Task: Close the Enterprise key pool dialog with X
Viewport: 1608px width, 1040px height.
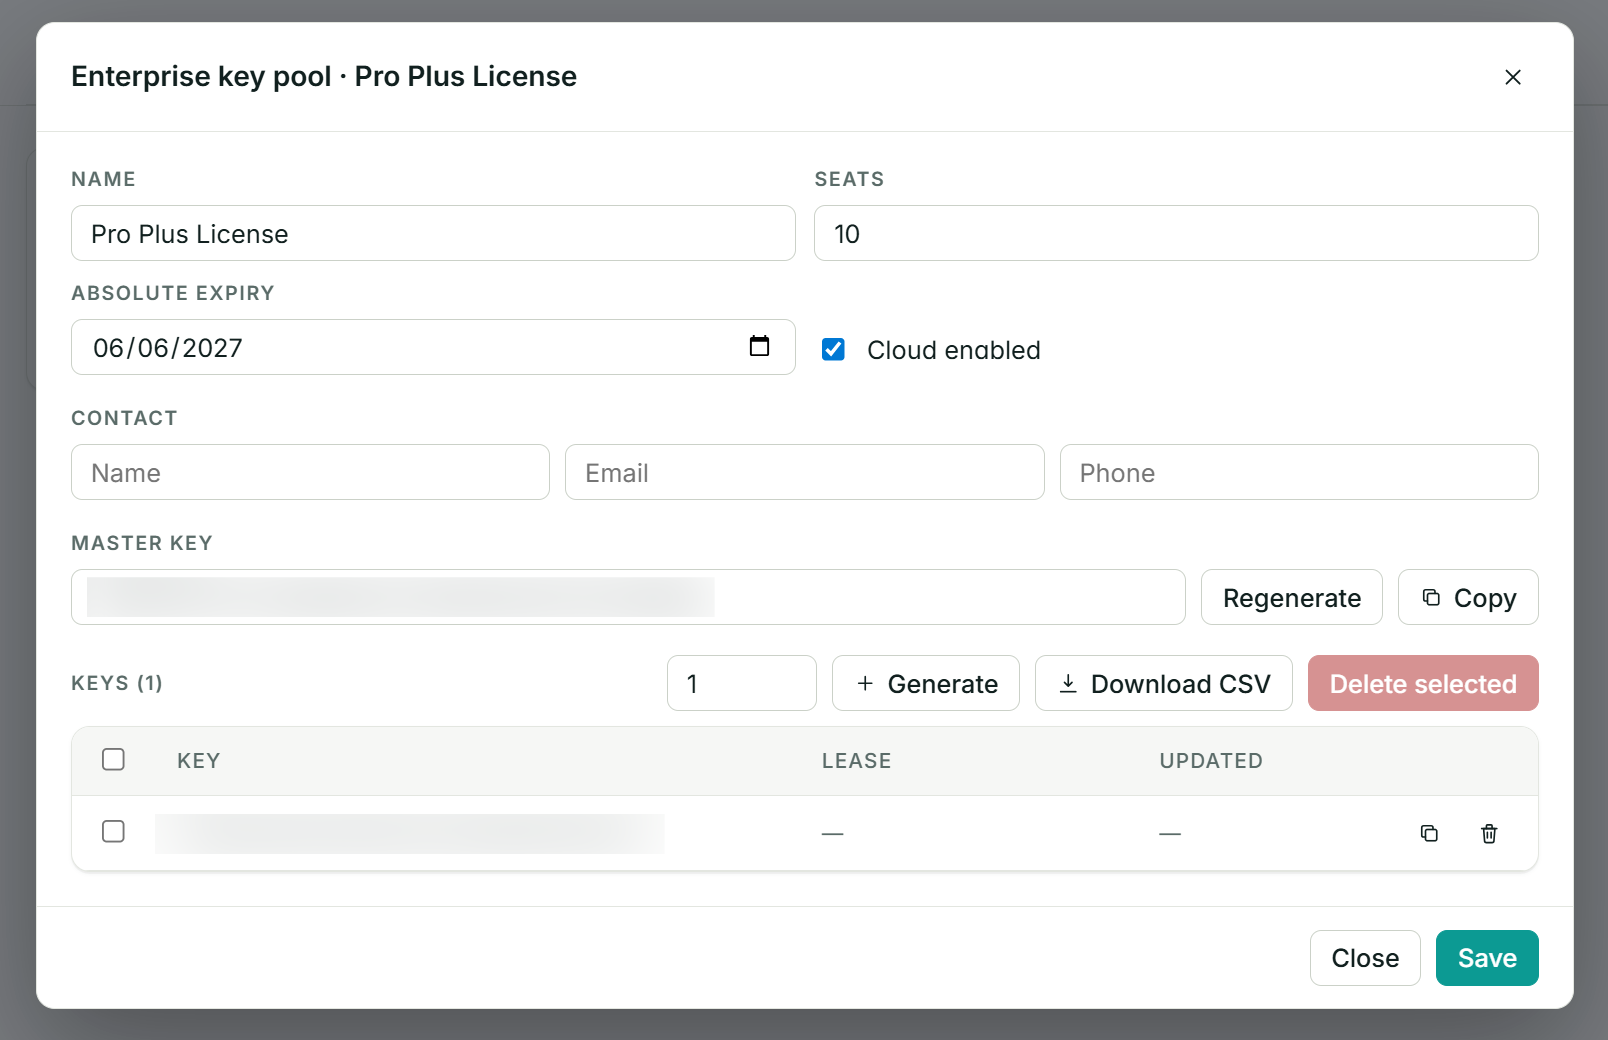Action: (1512, 77)
